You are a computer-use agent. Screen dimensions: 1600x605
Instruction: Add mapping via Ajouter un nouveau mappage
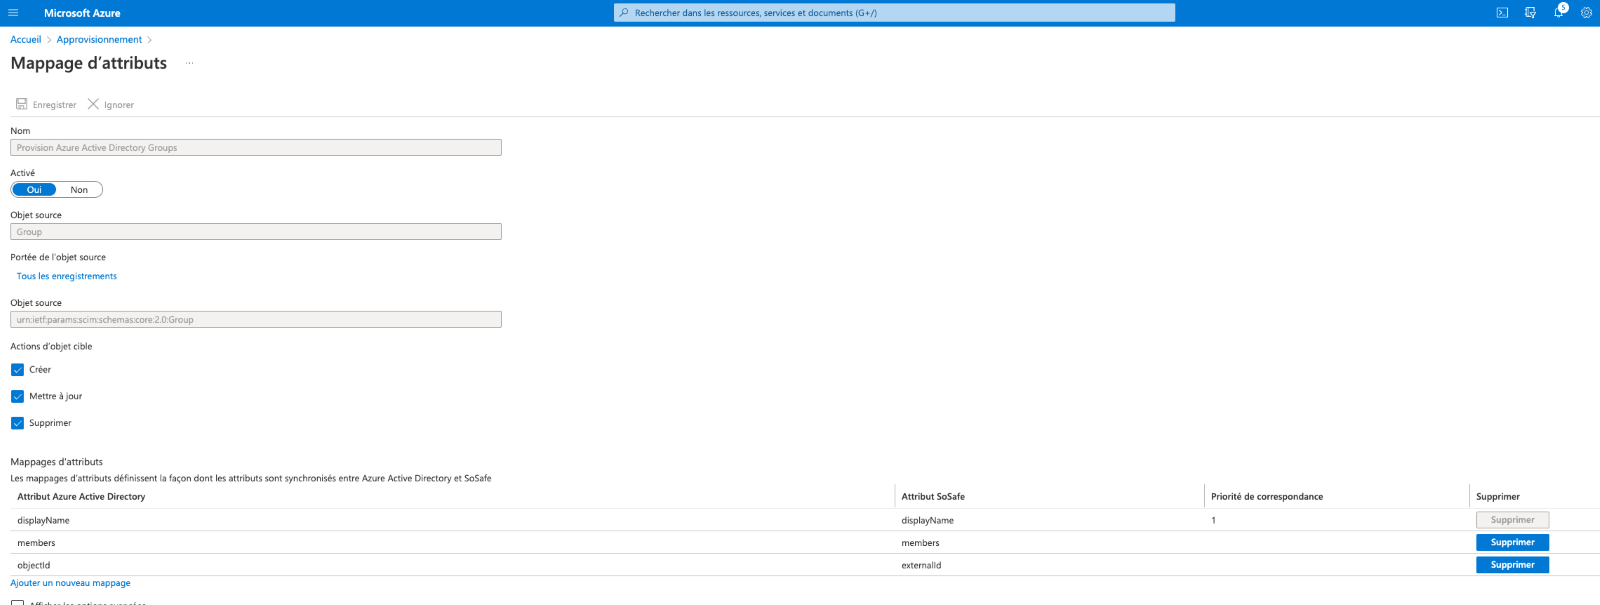click(x=70, y=583)
